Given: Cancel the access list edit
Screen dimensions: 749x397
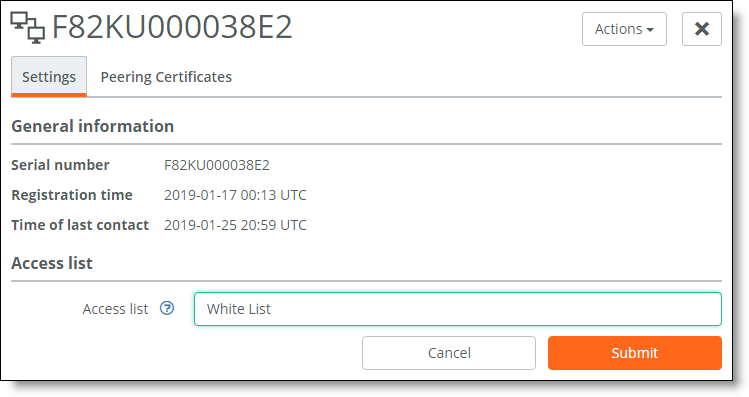Looking at the screenshot, I should pyautogui.click(x=449, y=353).
